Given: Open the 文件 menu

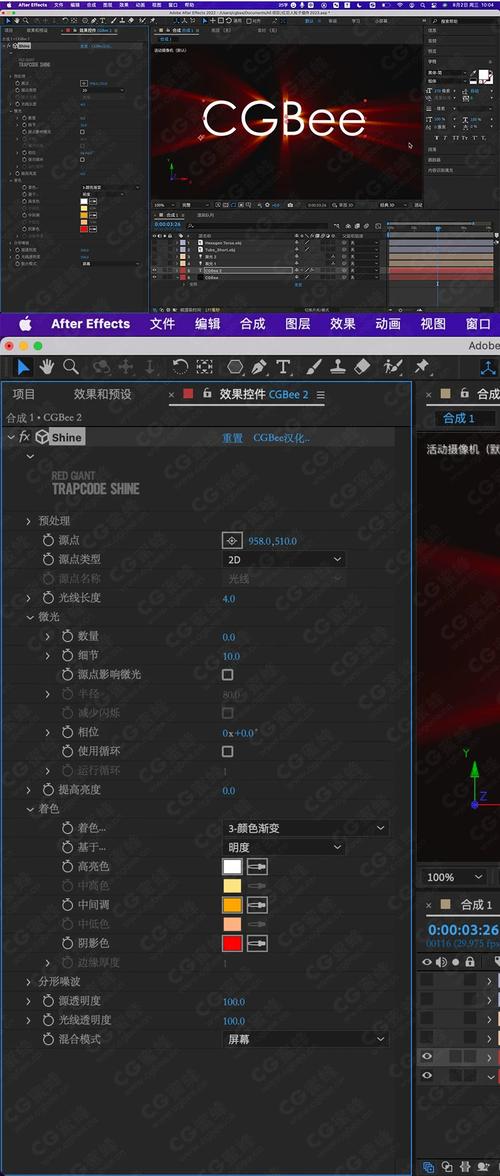Looking at the screenshot, I should tap(162, 324).
